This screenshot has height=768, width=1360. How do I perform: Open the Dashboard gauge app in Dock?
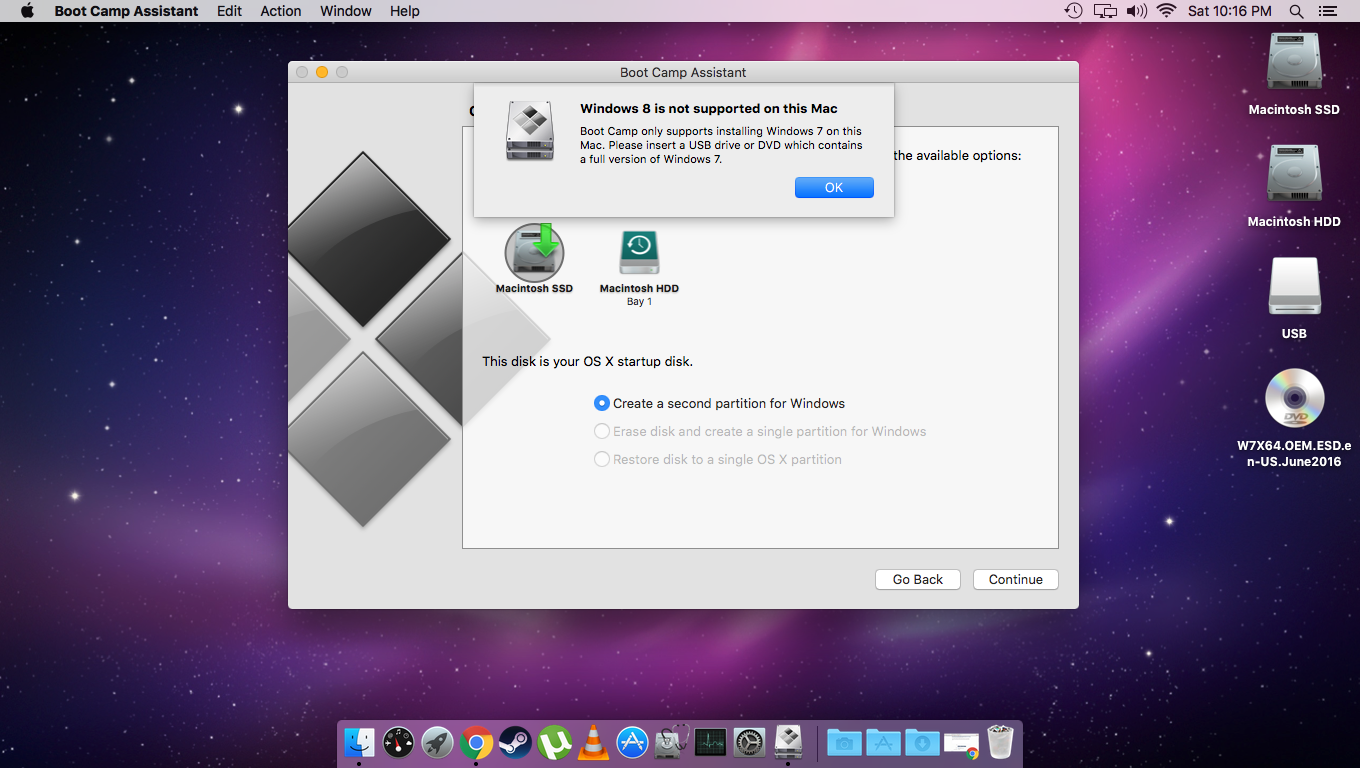[x=398, y=742]
